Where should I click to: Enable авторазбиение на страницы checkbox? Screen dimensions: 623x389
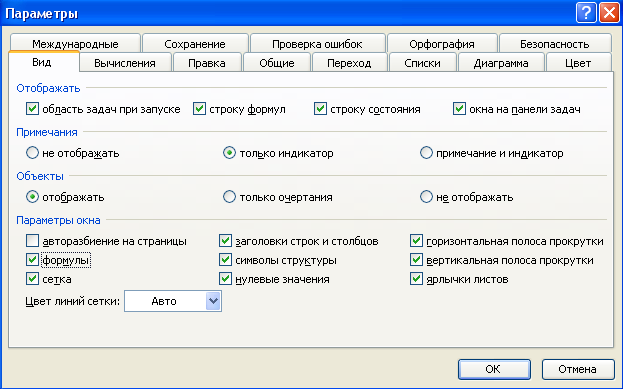tap(32, 241)
